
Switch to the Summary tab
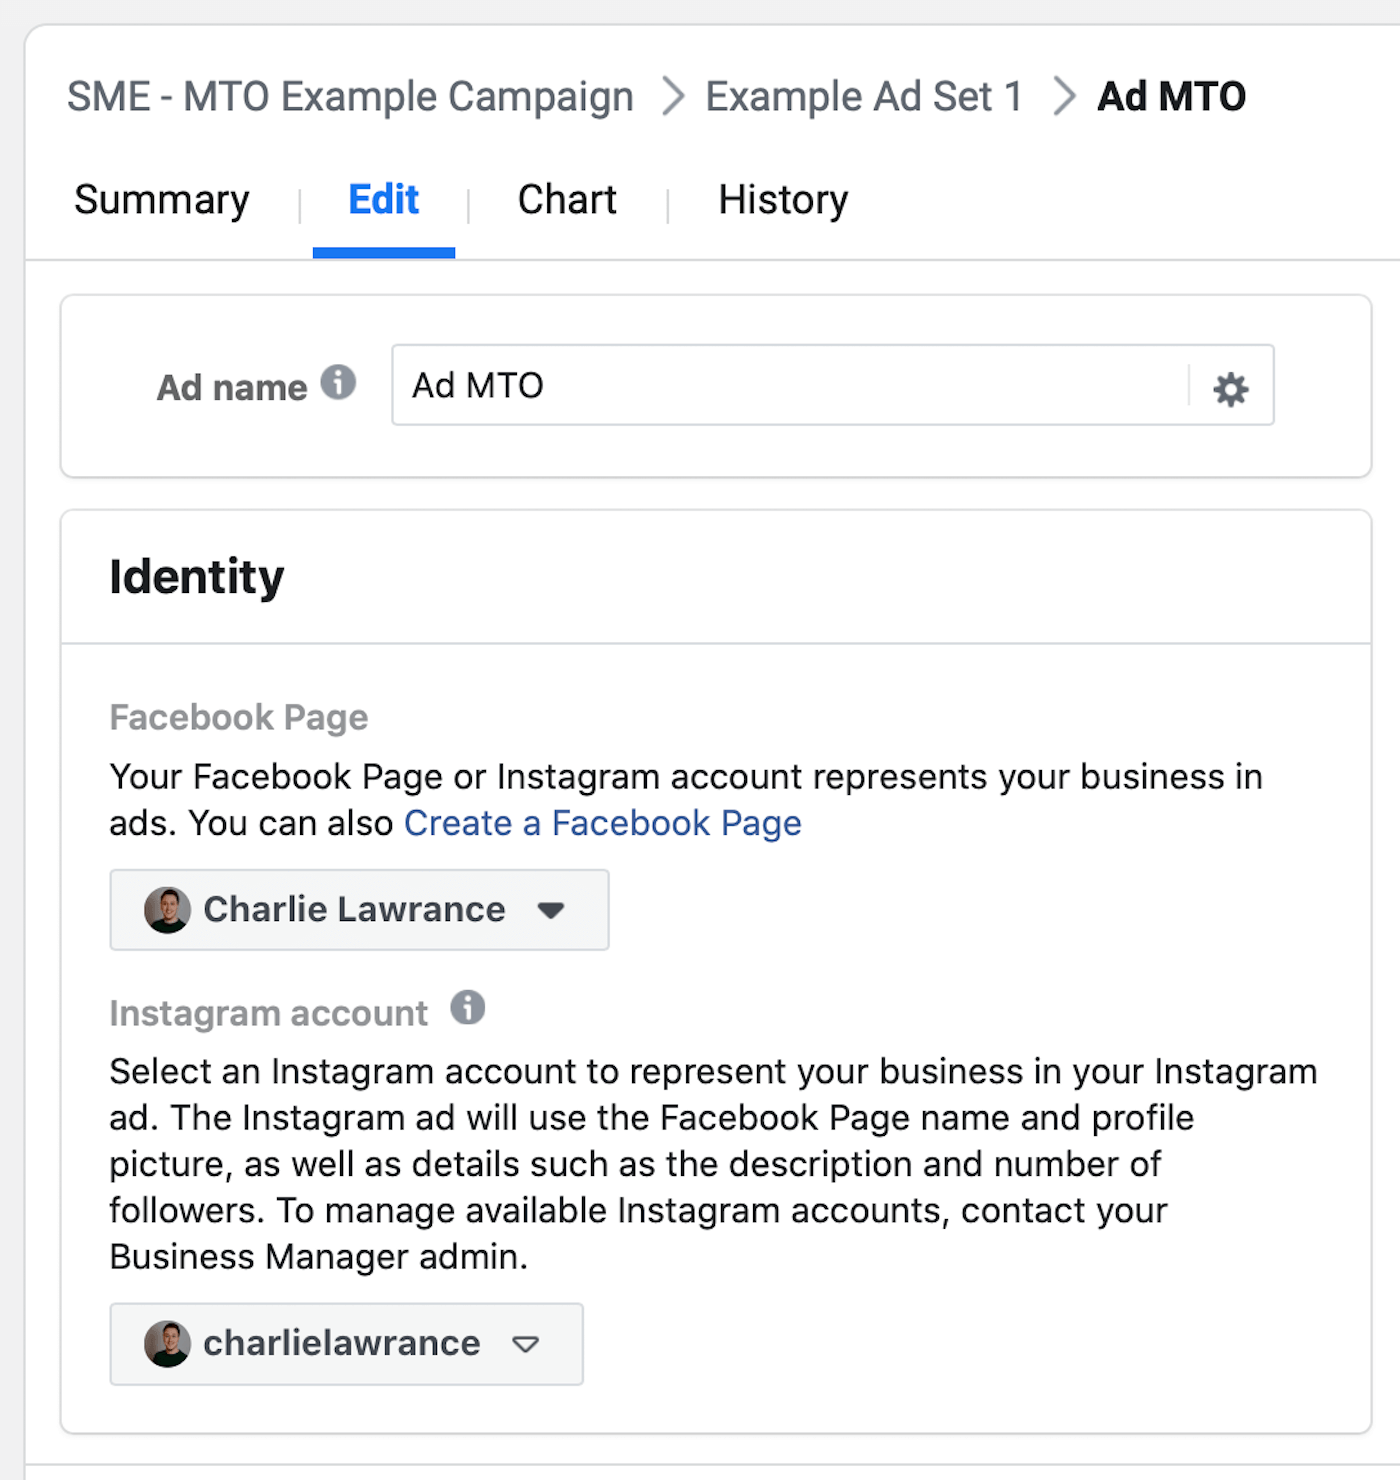pos(162,200)
